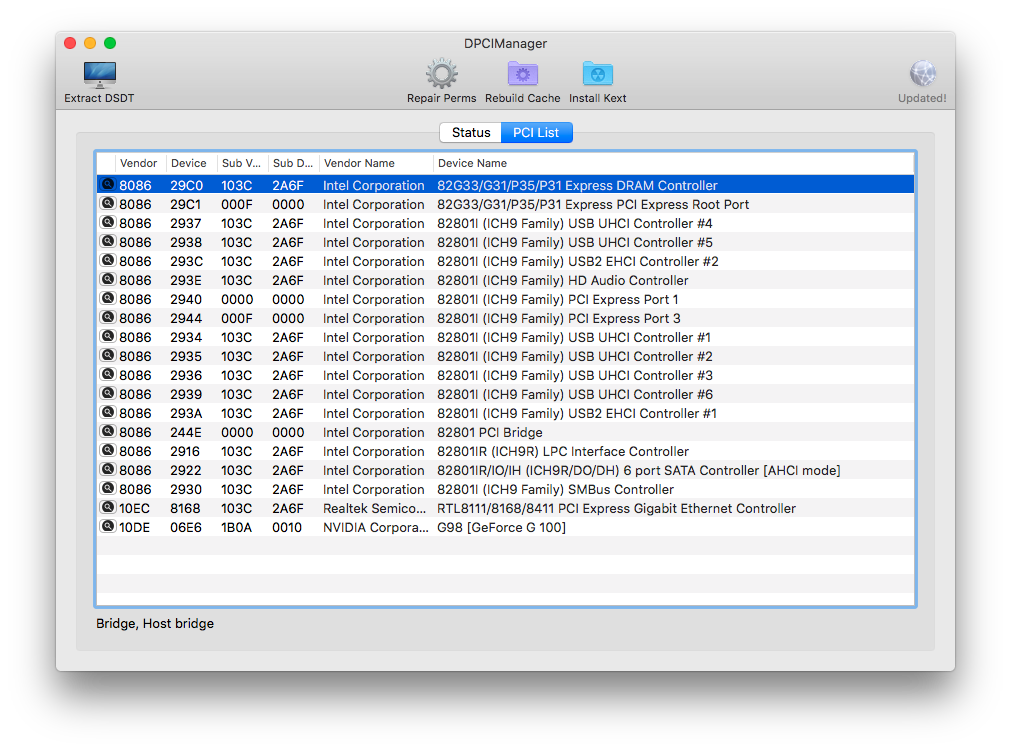The width and height of the screenshot is (1011, 751).
Task: Click the sub device 0010 cell
Action: tap(287, 527)
